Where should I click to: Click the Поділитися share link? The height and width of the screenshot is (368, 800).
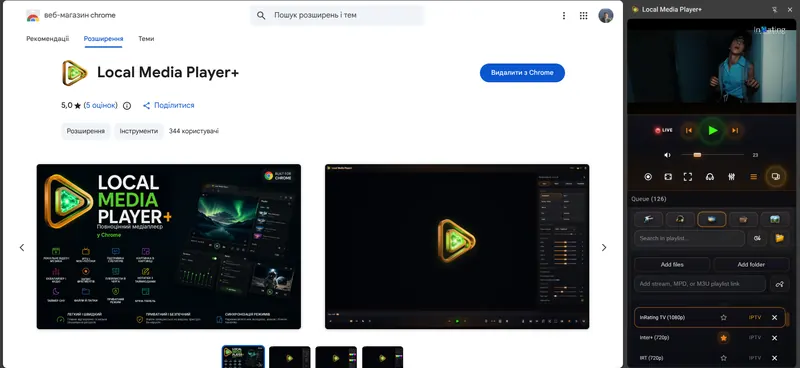pos(168,106)
